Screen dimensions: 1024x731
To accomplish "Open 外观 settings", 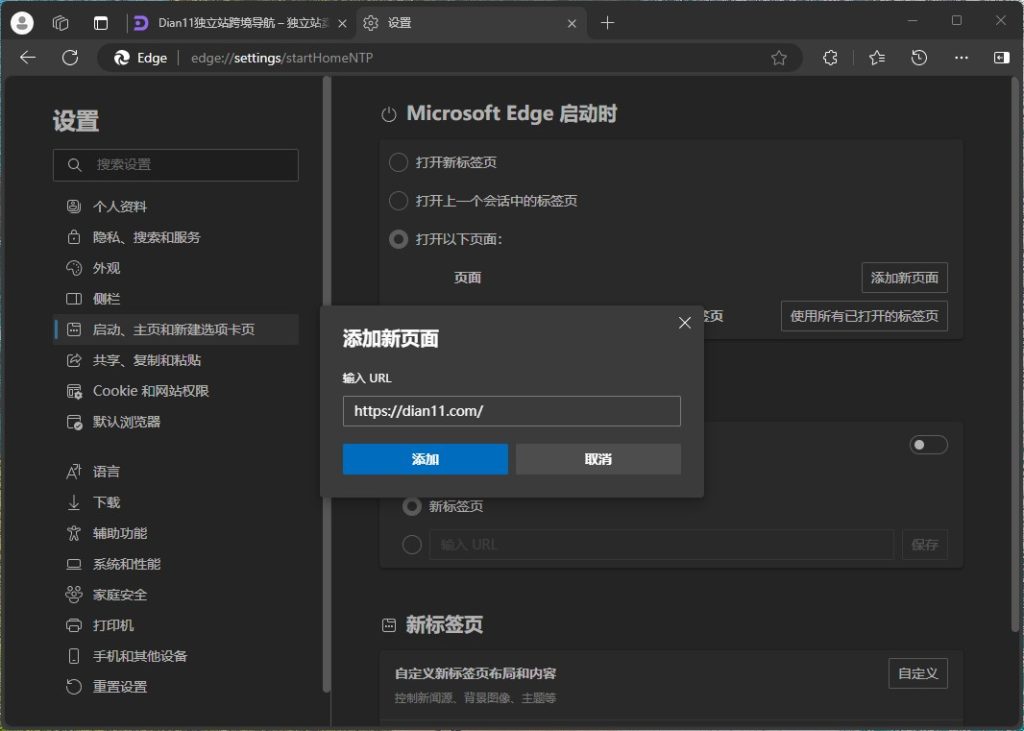I will 176,268.
